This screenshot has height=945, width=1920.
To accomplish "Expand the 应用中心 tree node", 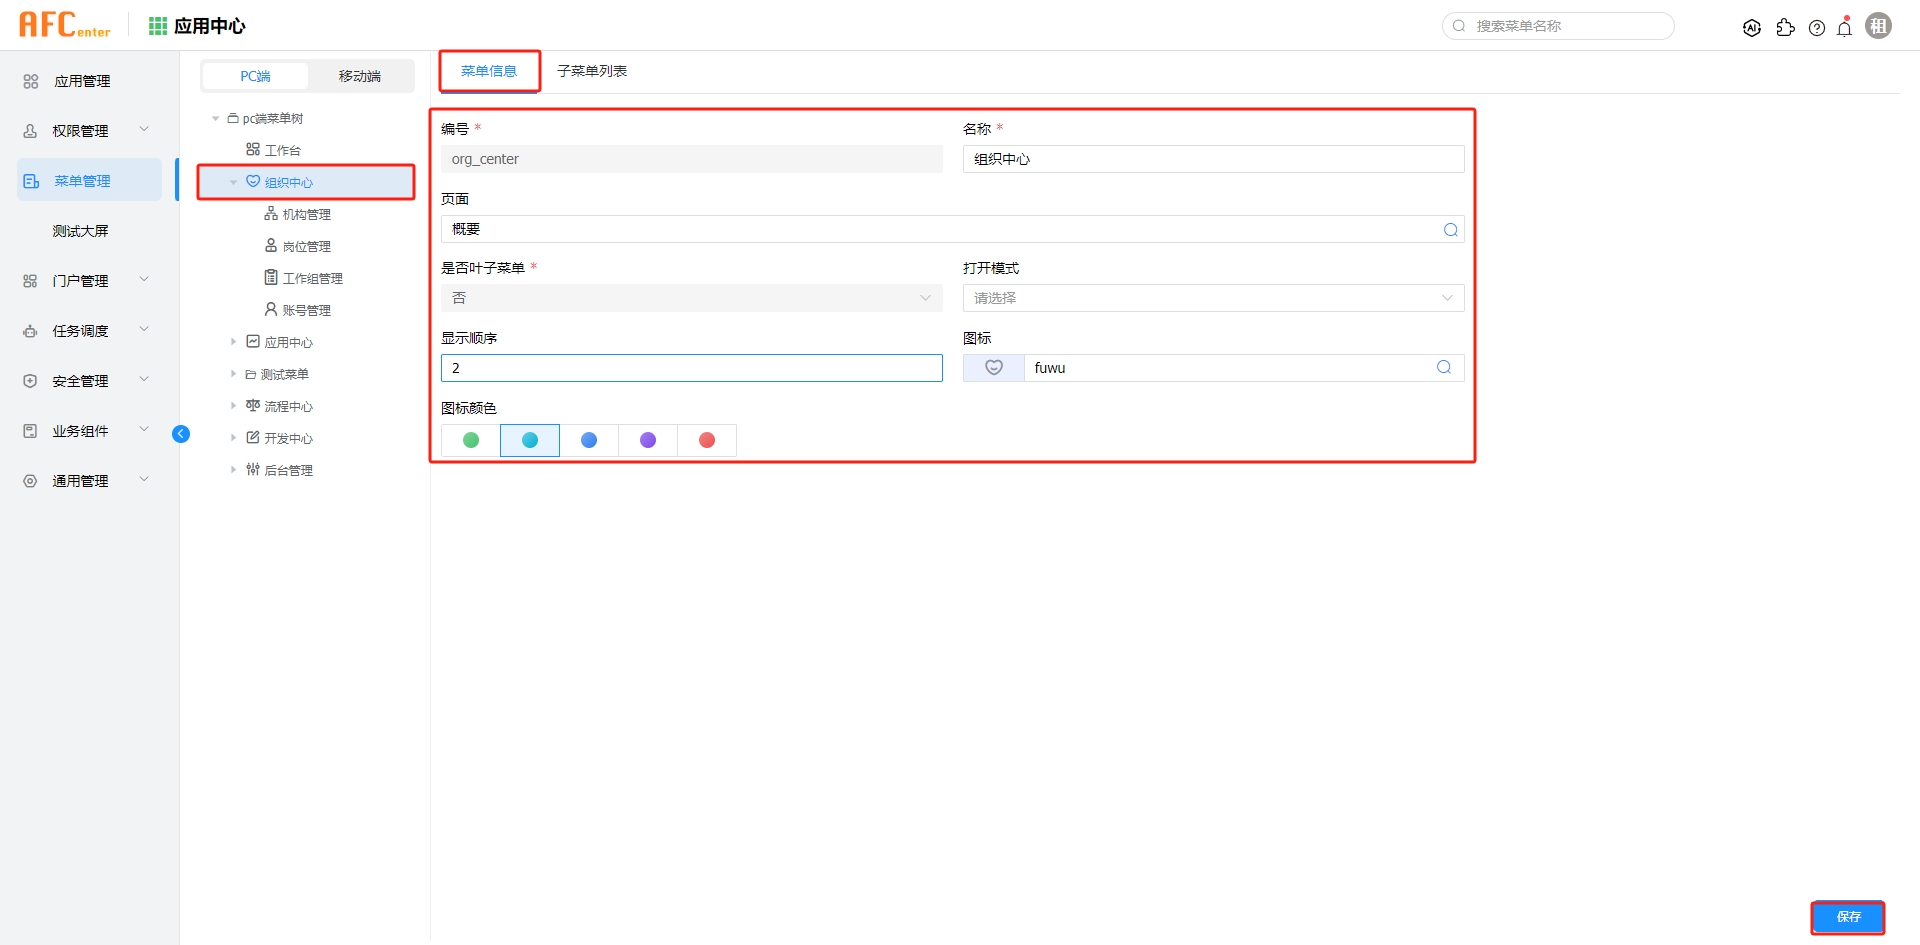I will click(x=234, y=342).
